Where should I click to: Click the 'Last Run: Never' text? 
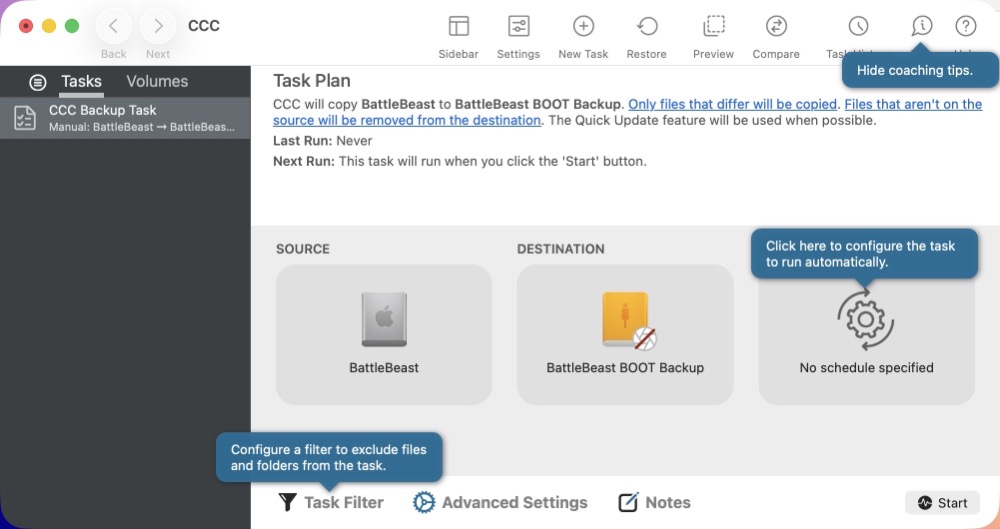323,140
